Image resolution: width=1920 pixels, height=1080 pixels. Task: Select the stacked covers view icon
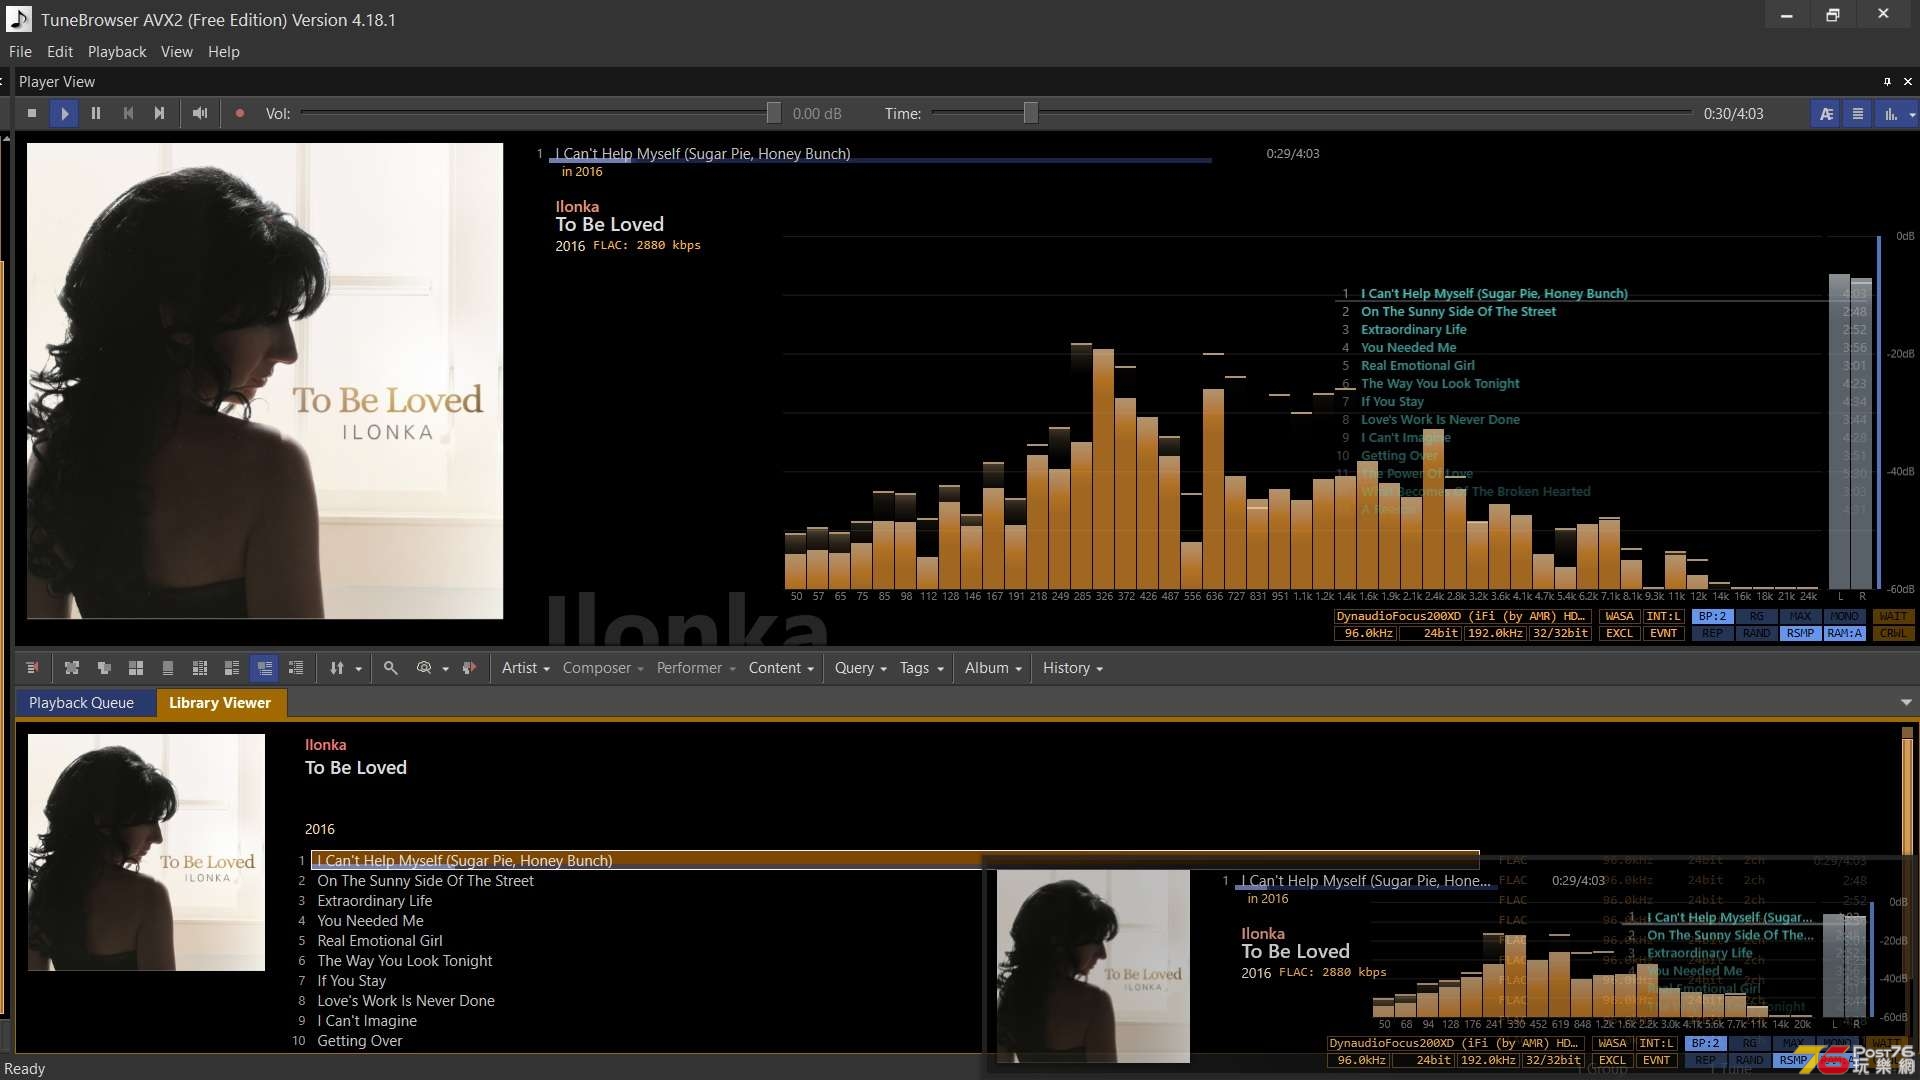click(x=104, y=668)
